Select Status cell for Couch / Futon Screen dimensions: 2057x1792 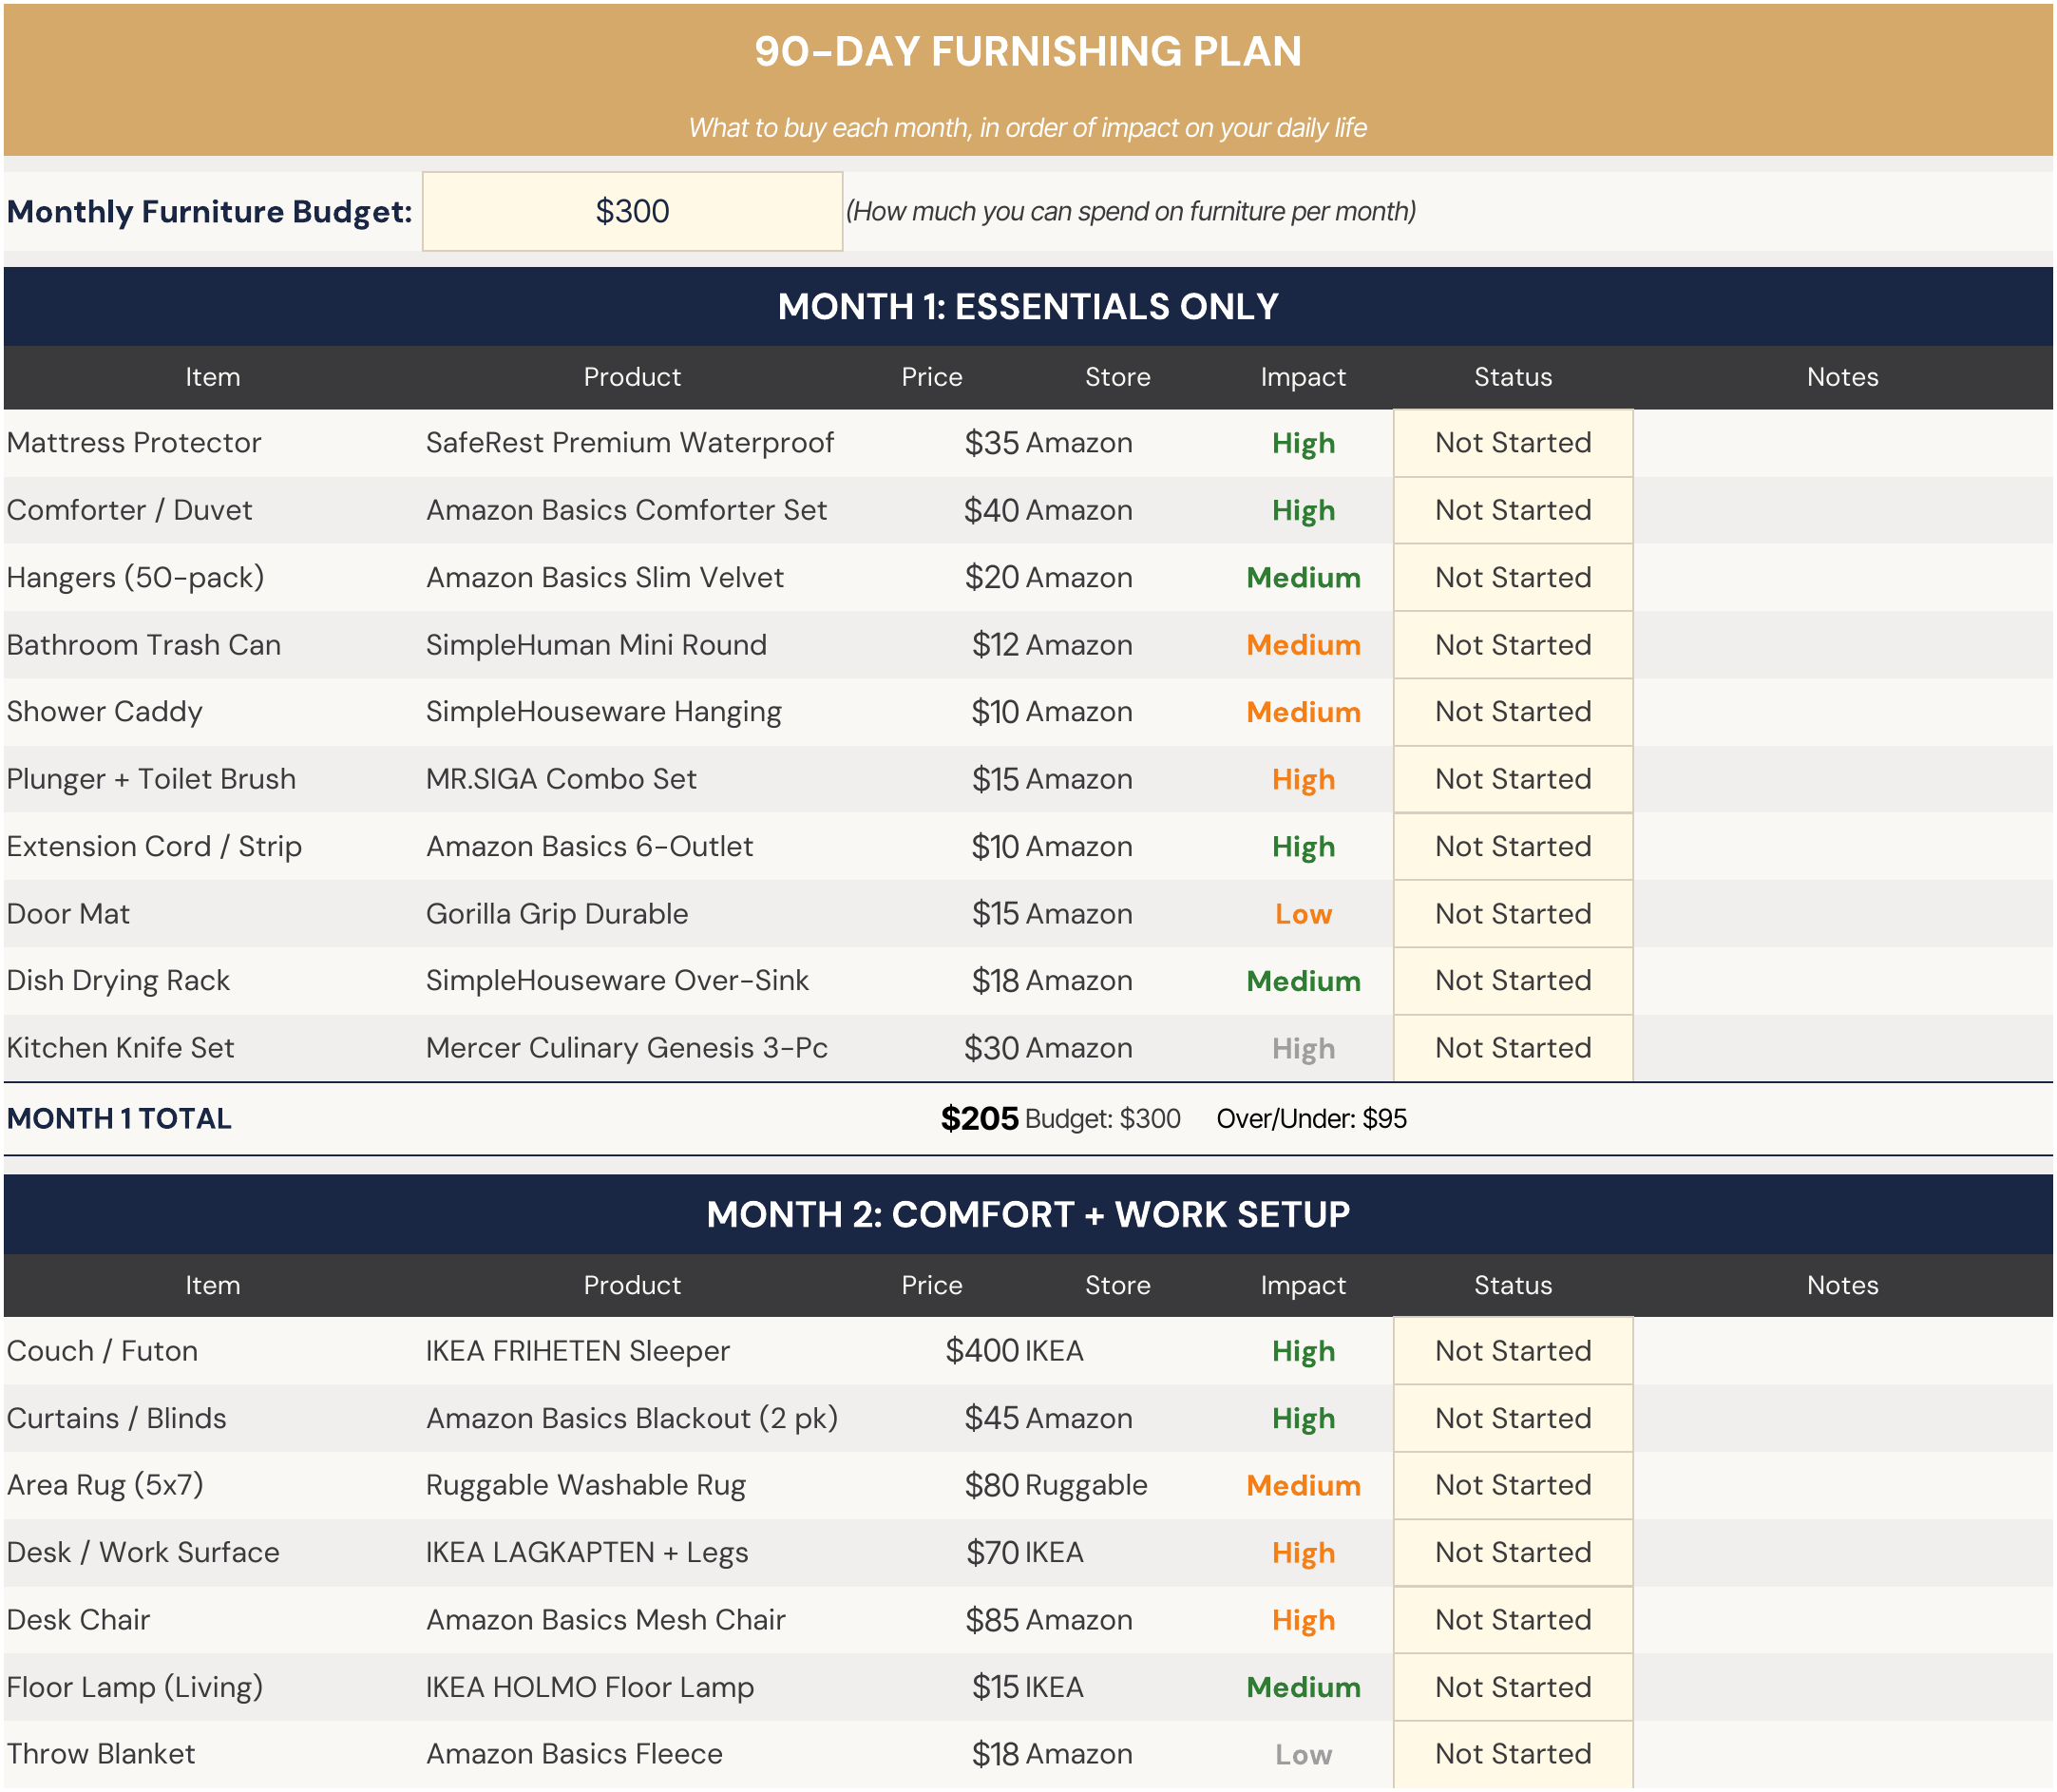click(x=1513, y=1351)
